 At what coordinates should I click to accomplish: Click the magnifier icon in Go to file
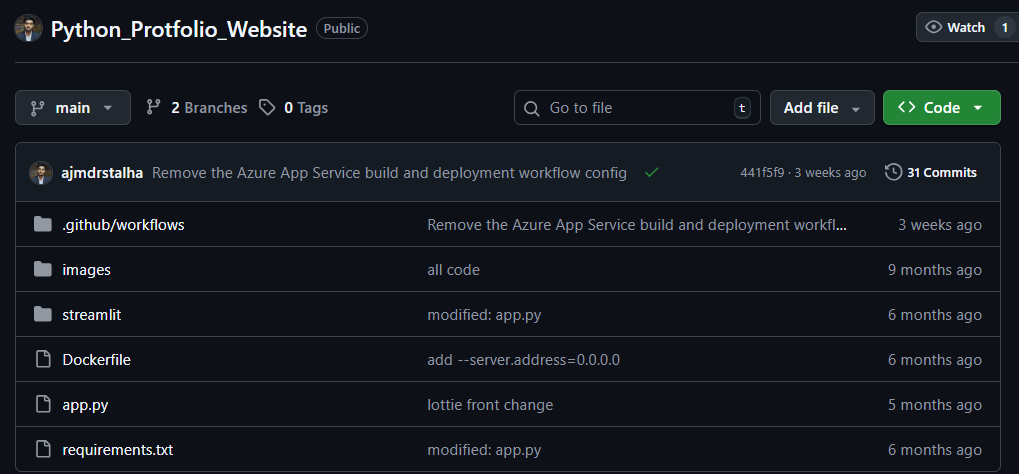(532, 108)
